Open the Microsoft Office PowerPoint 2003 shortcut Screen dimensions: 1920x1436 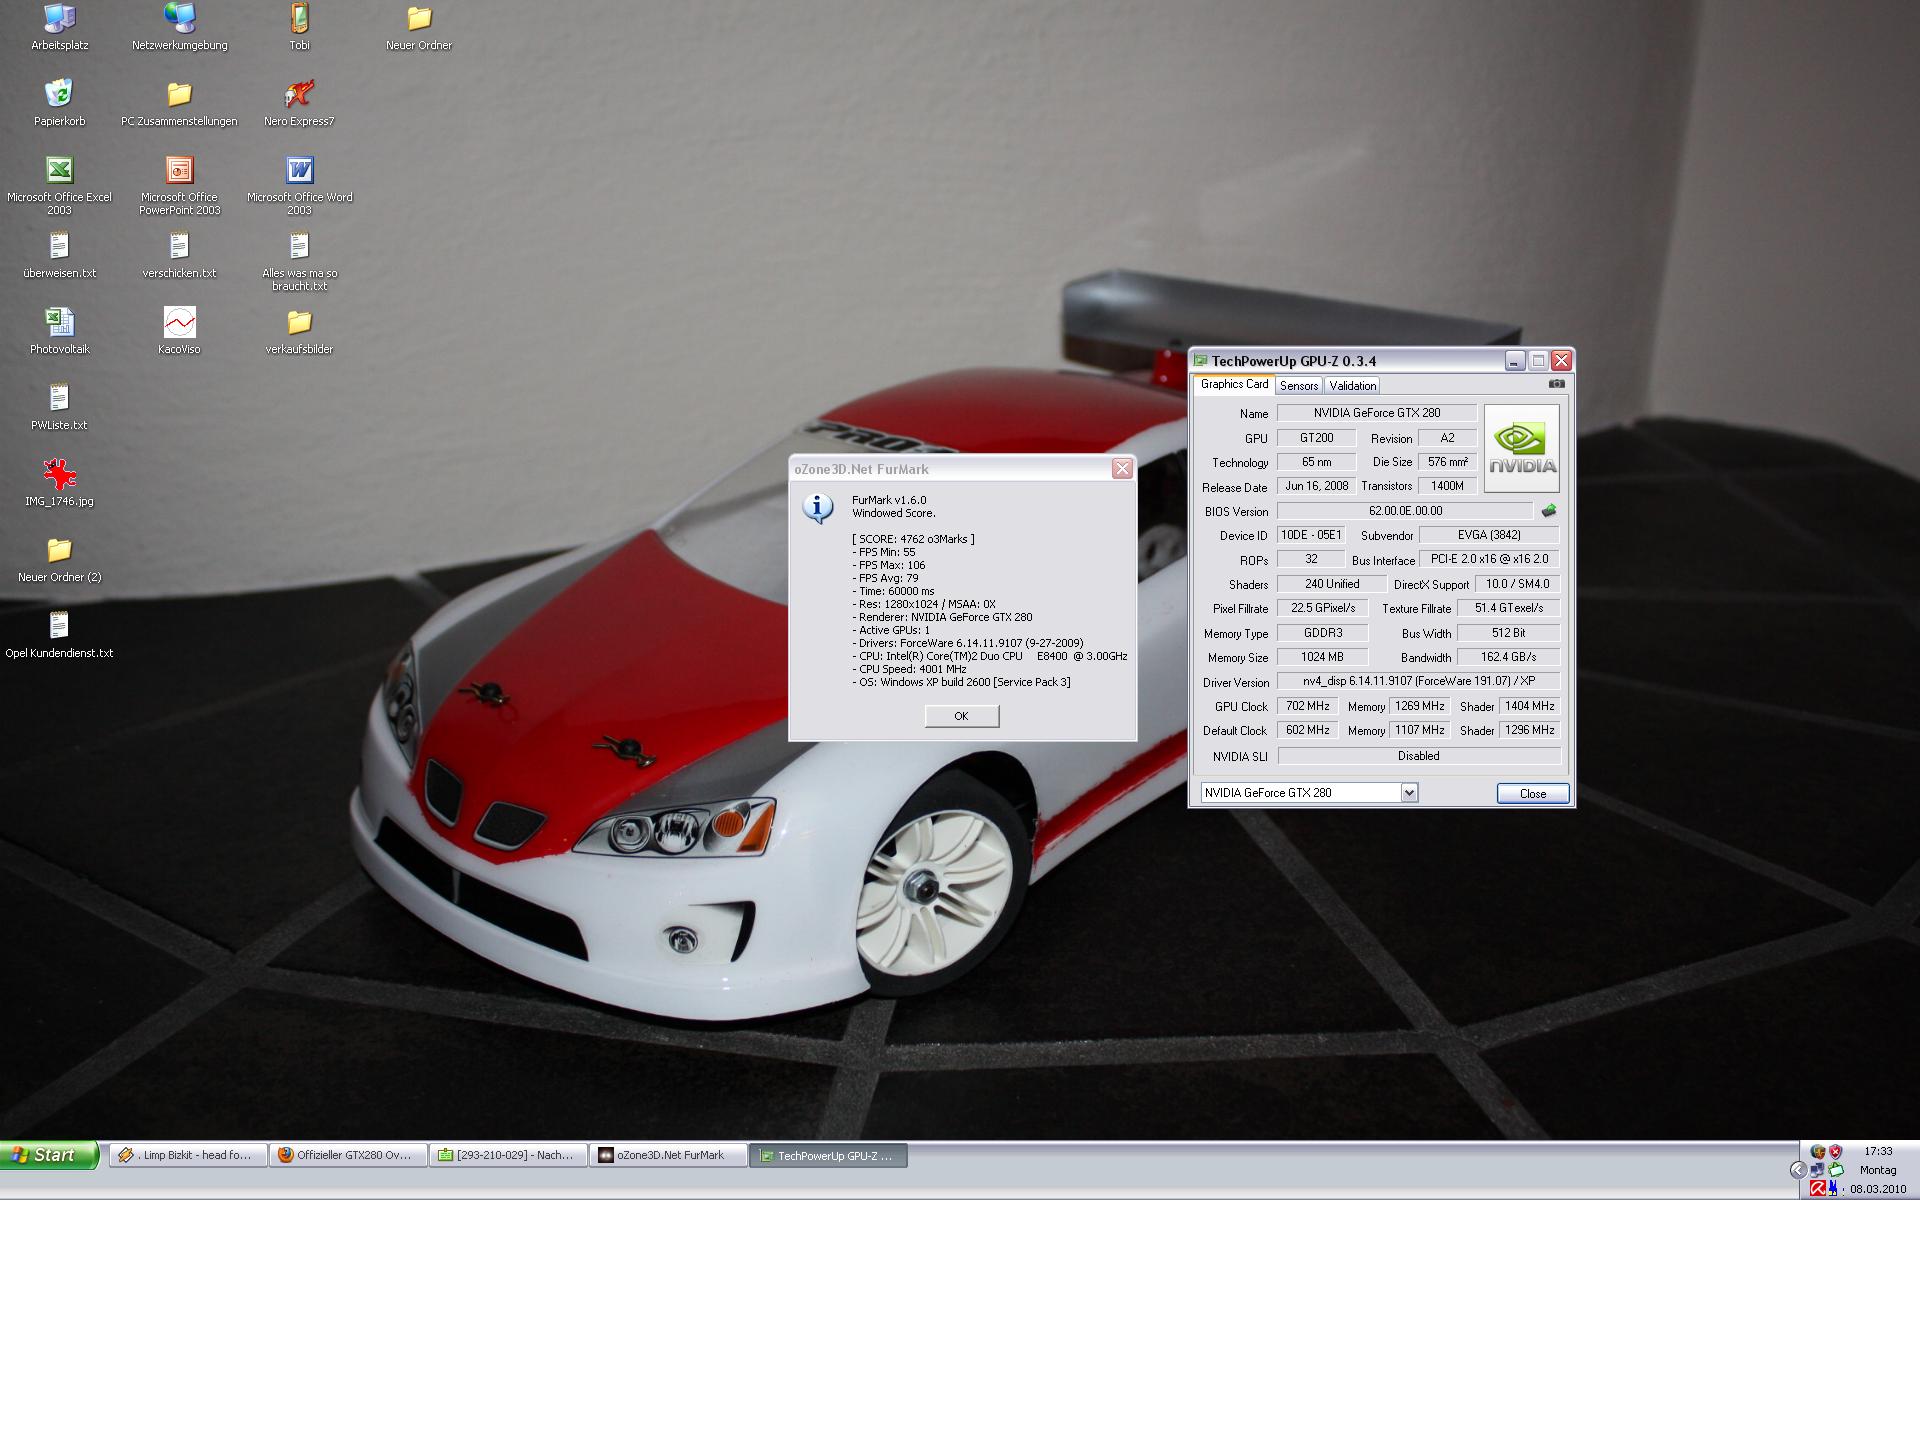179,171
